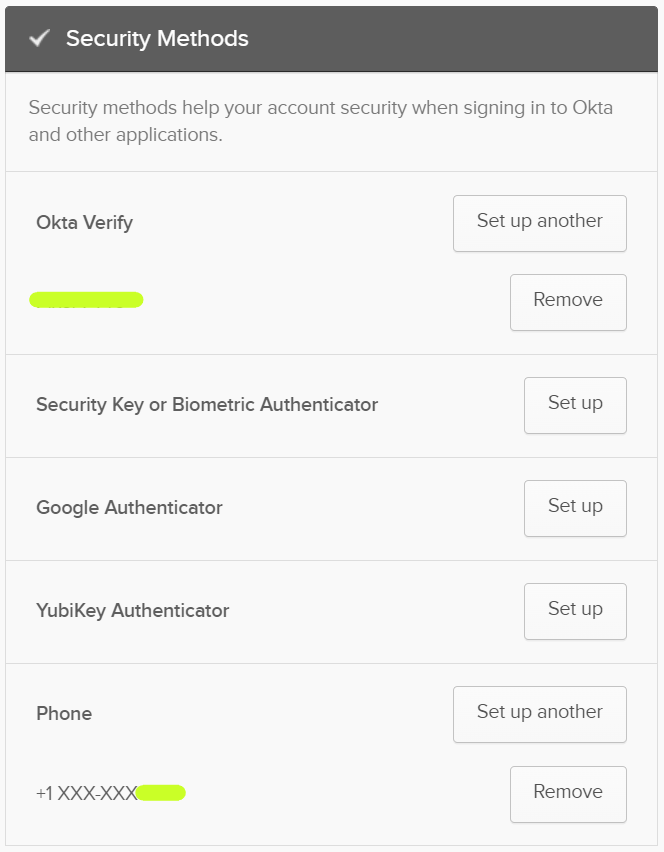The image size is (664, 852).
Task: Select the YubiKey Authenticator label
Action: point(133,611)
